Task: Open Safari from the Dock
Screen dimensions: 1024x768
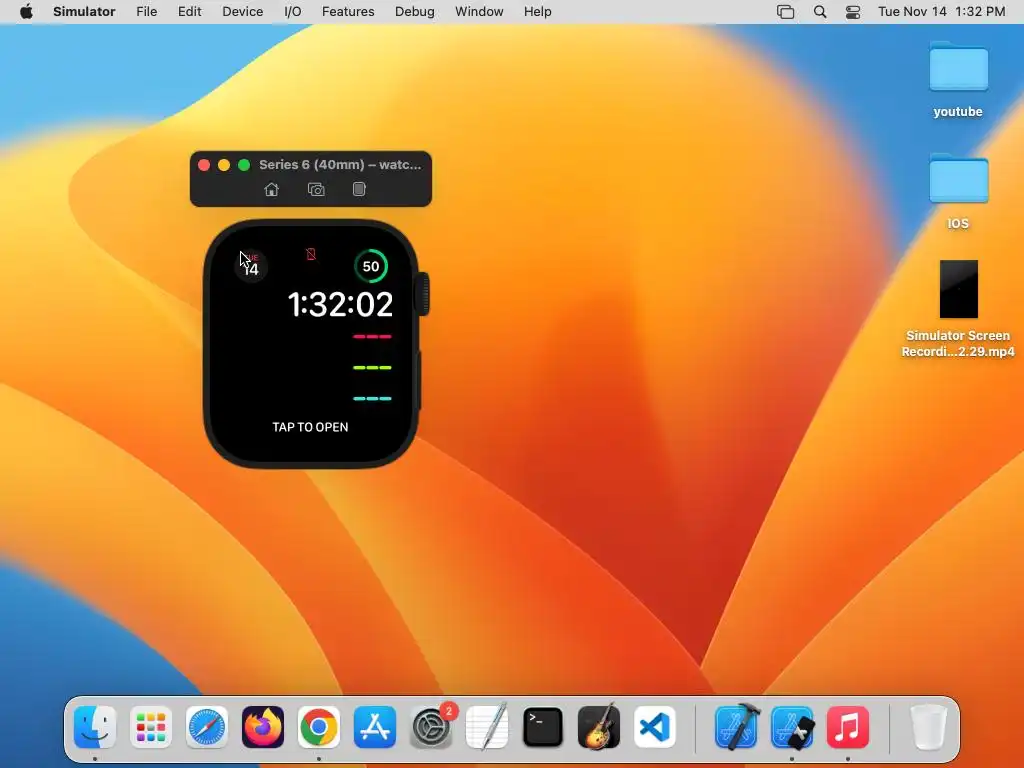Action: (x=207, y=727)
